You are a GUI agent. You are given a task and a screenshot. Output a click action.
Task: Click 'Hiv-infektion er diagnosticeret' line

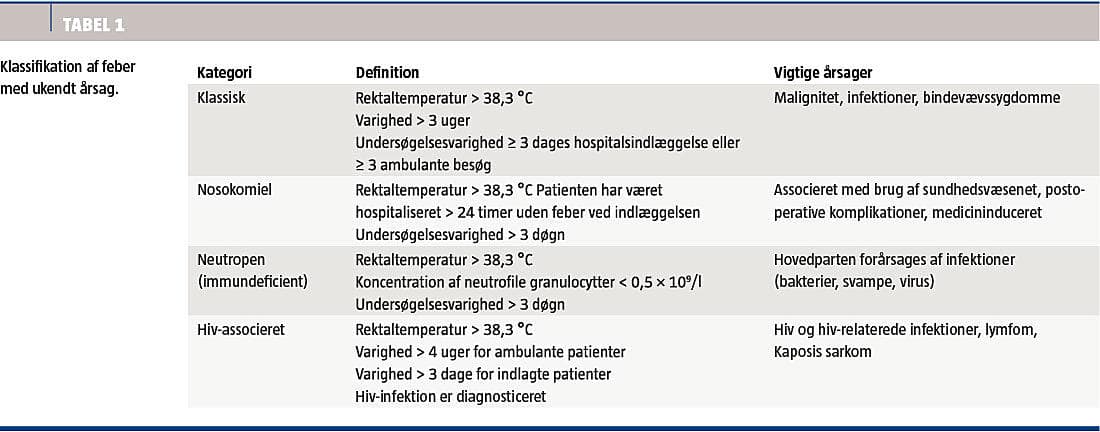[x=451, y=395]
